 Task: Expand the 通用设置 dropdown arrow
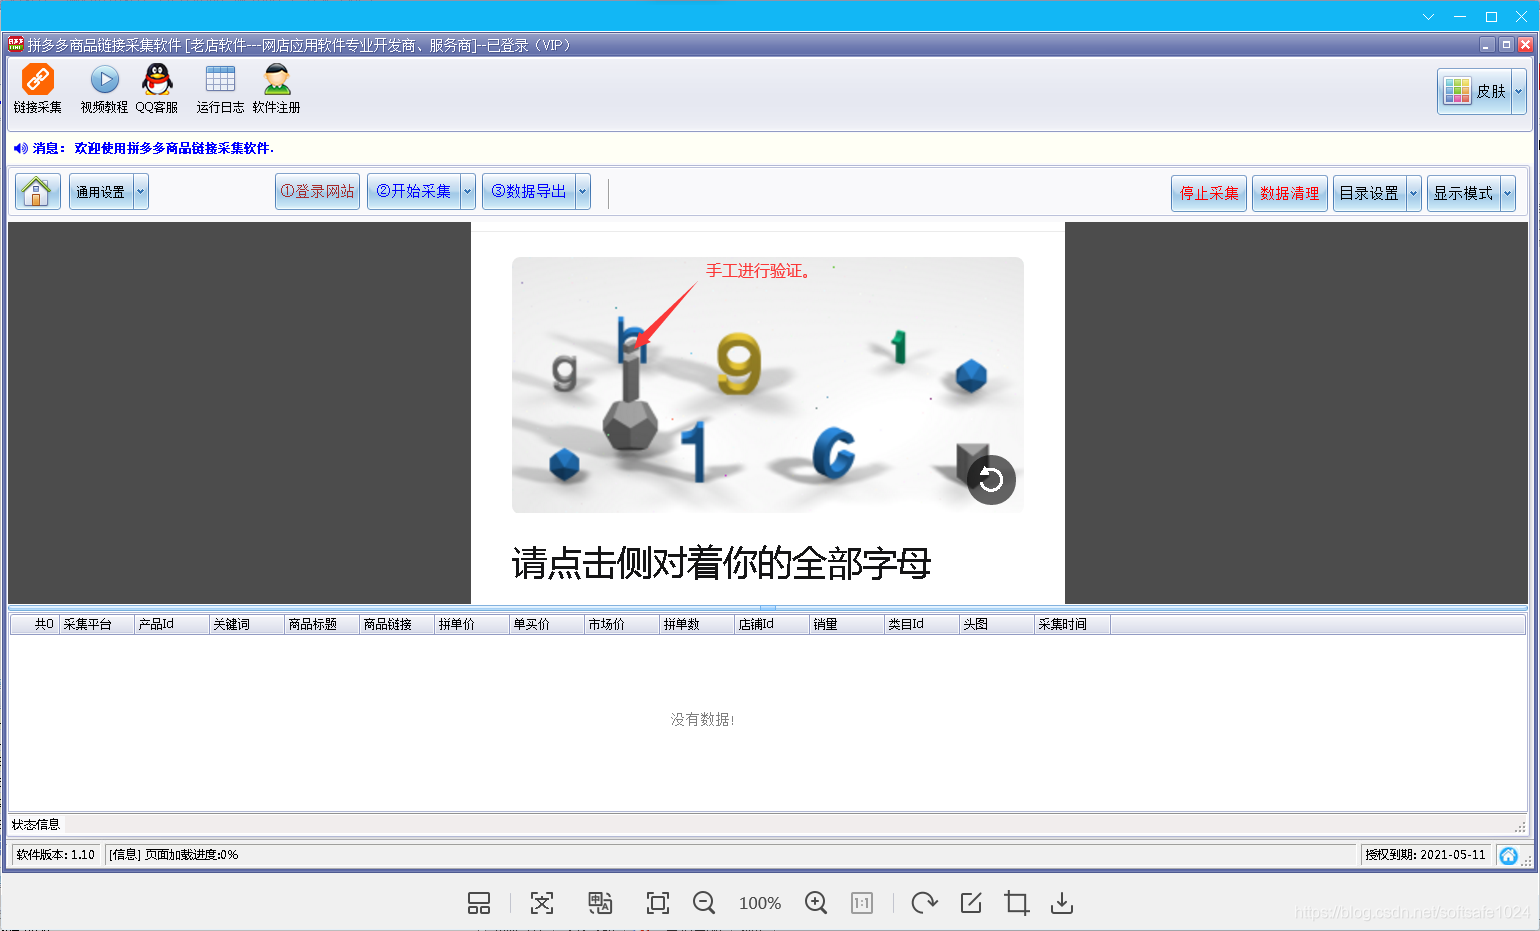141,192
